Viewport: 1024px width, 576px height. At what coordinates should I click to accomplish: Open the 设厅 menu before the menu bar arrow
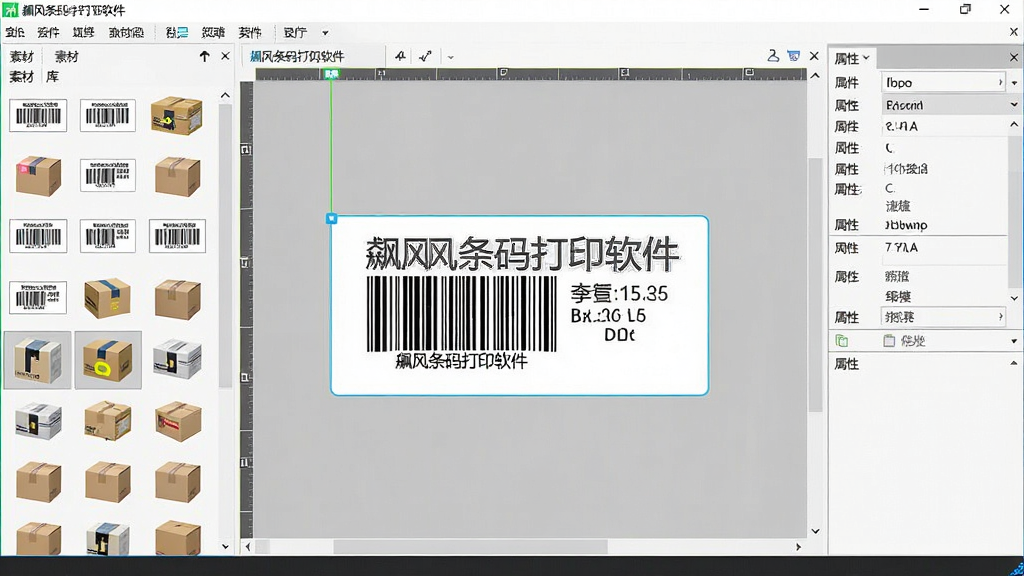click(295, 32)
